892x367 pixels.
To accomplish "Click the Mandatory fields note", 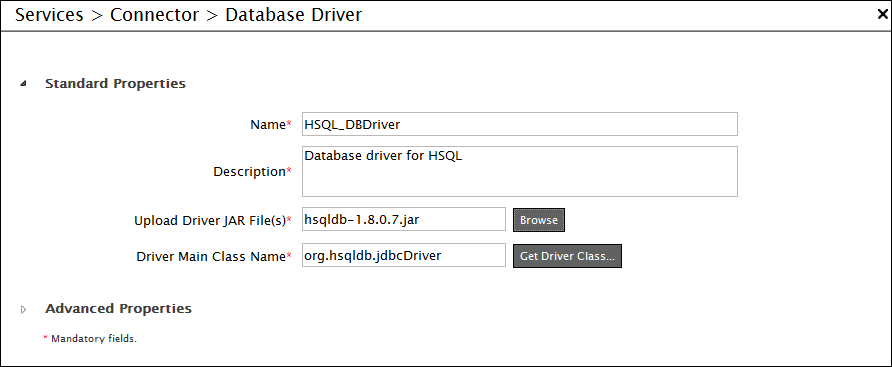I will pos(90,339).
